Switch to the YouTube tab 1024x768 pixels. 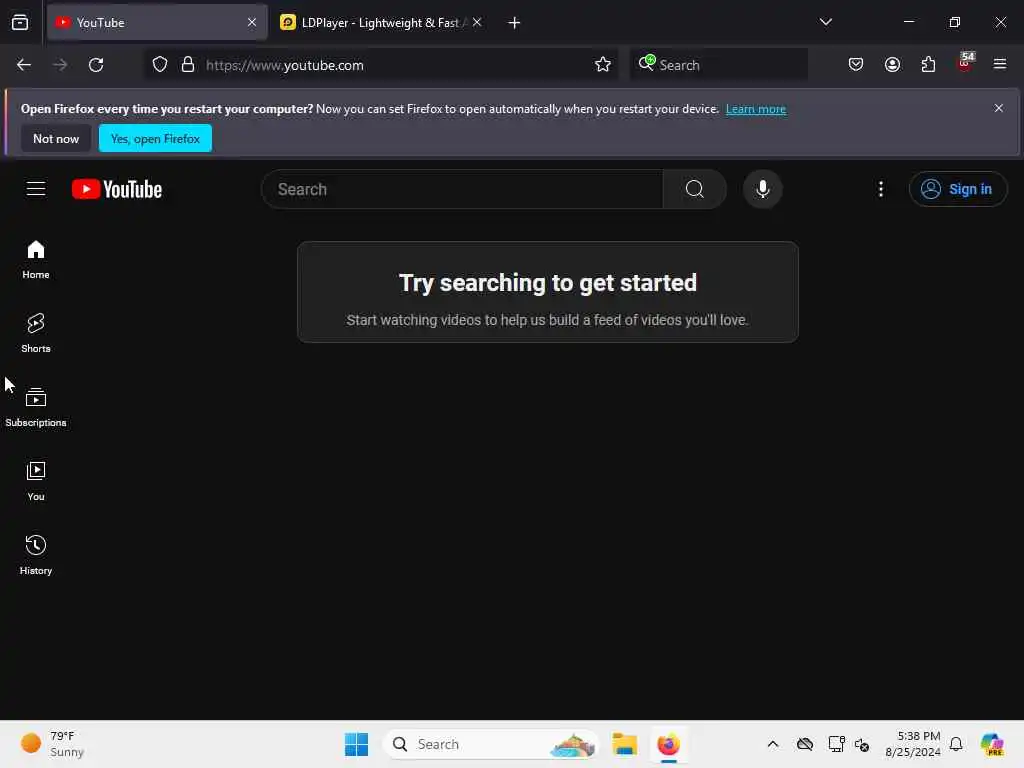[x=157, y=23]
